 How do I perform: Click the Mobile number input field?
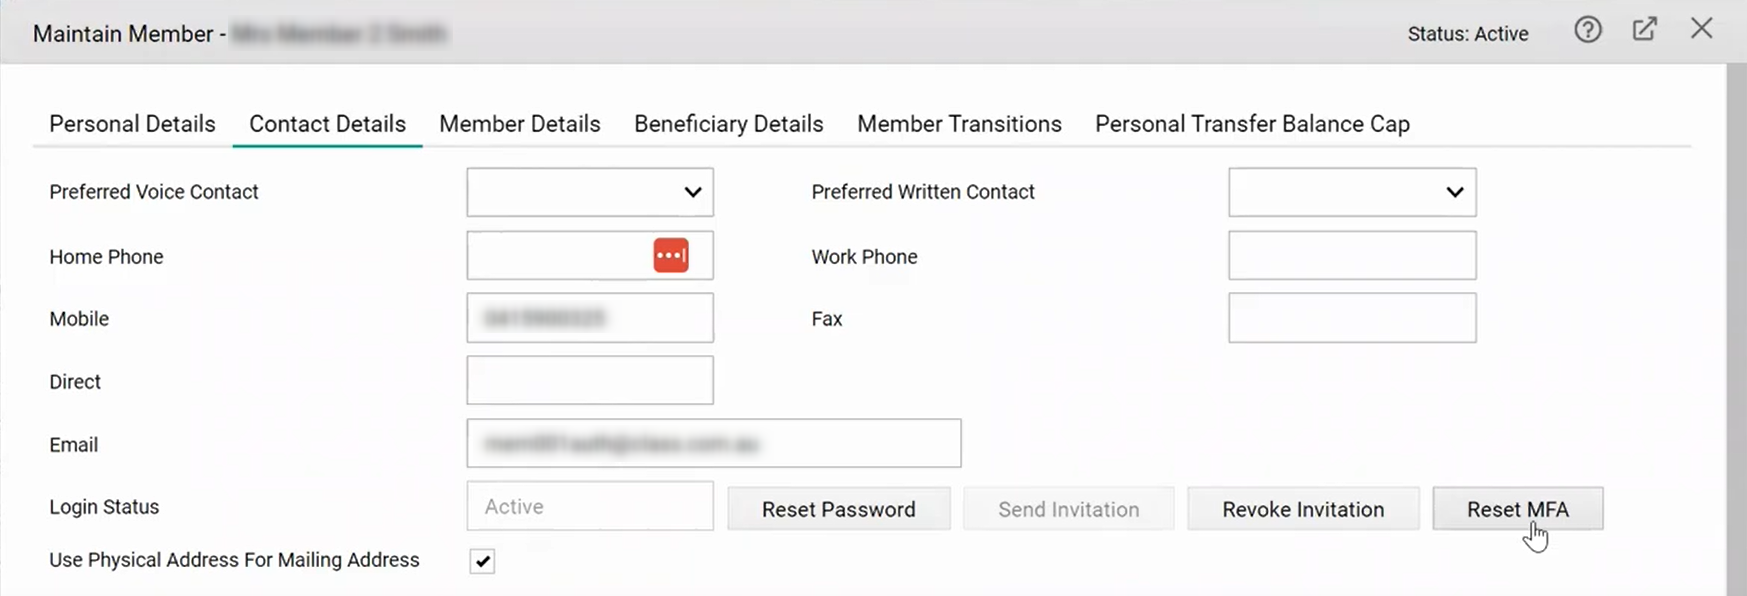589,318
